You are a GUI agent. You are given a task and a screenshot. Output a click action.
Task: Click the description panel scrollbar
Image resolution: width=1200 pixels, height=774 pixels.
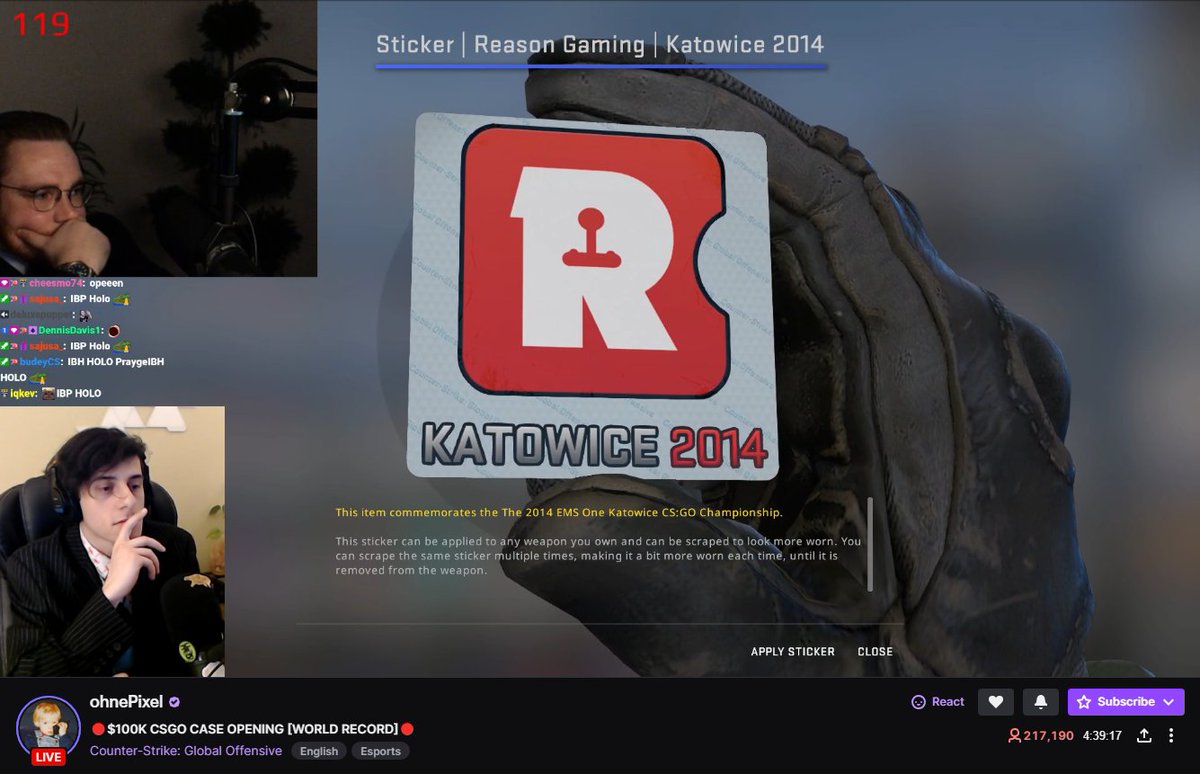tap(870, 544)
